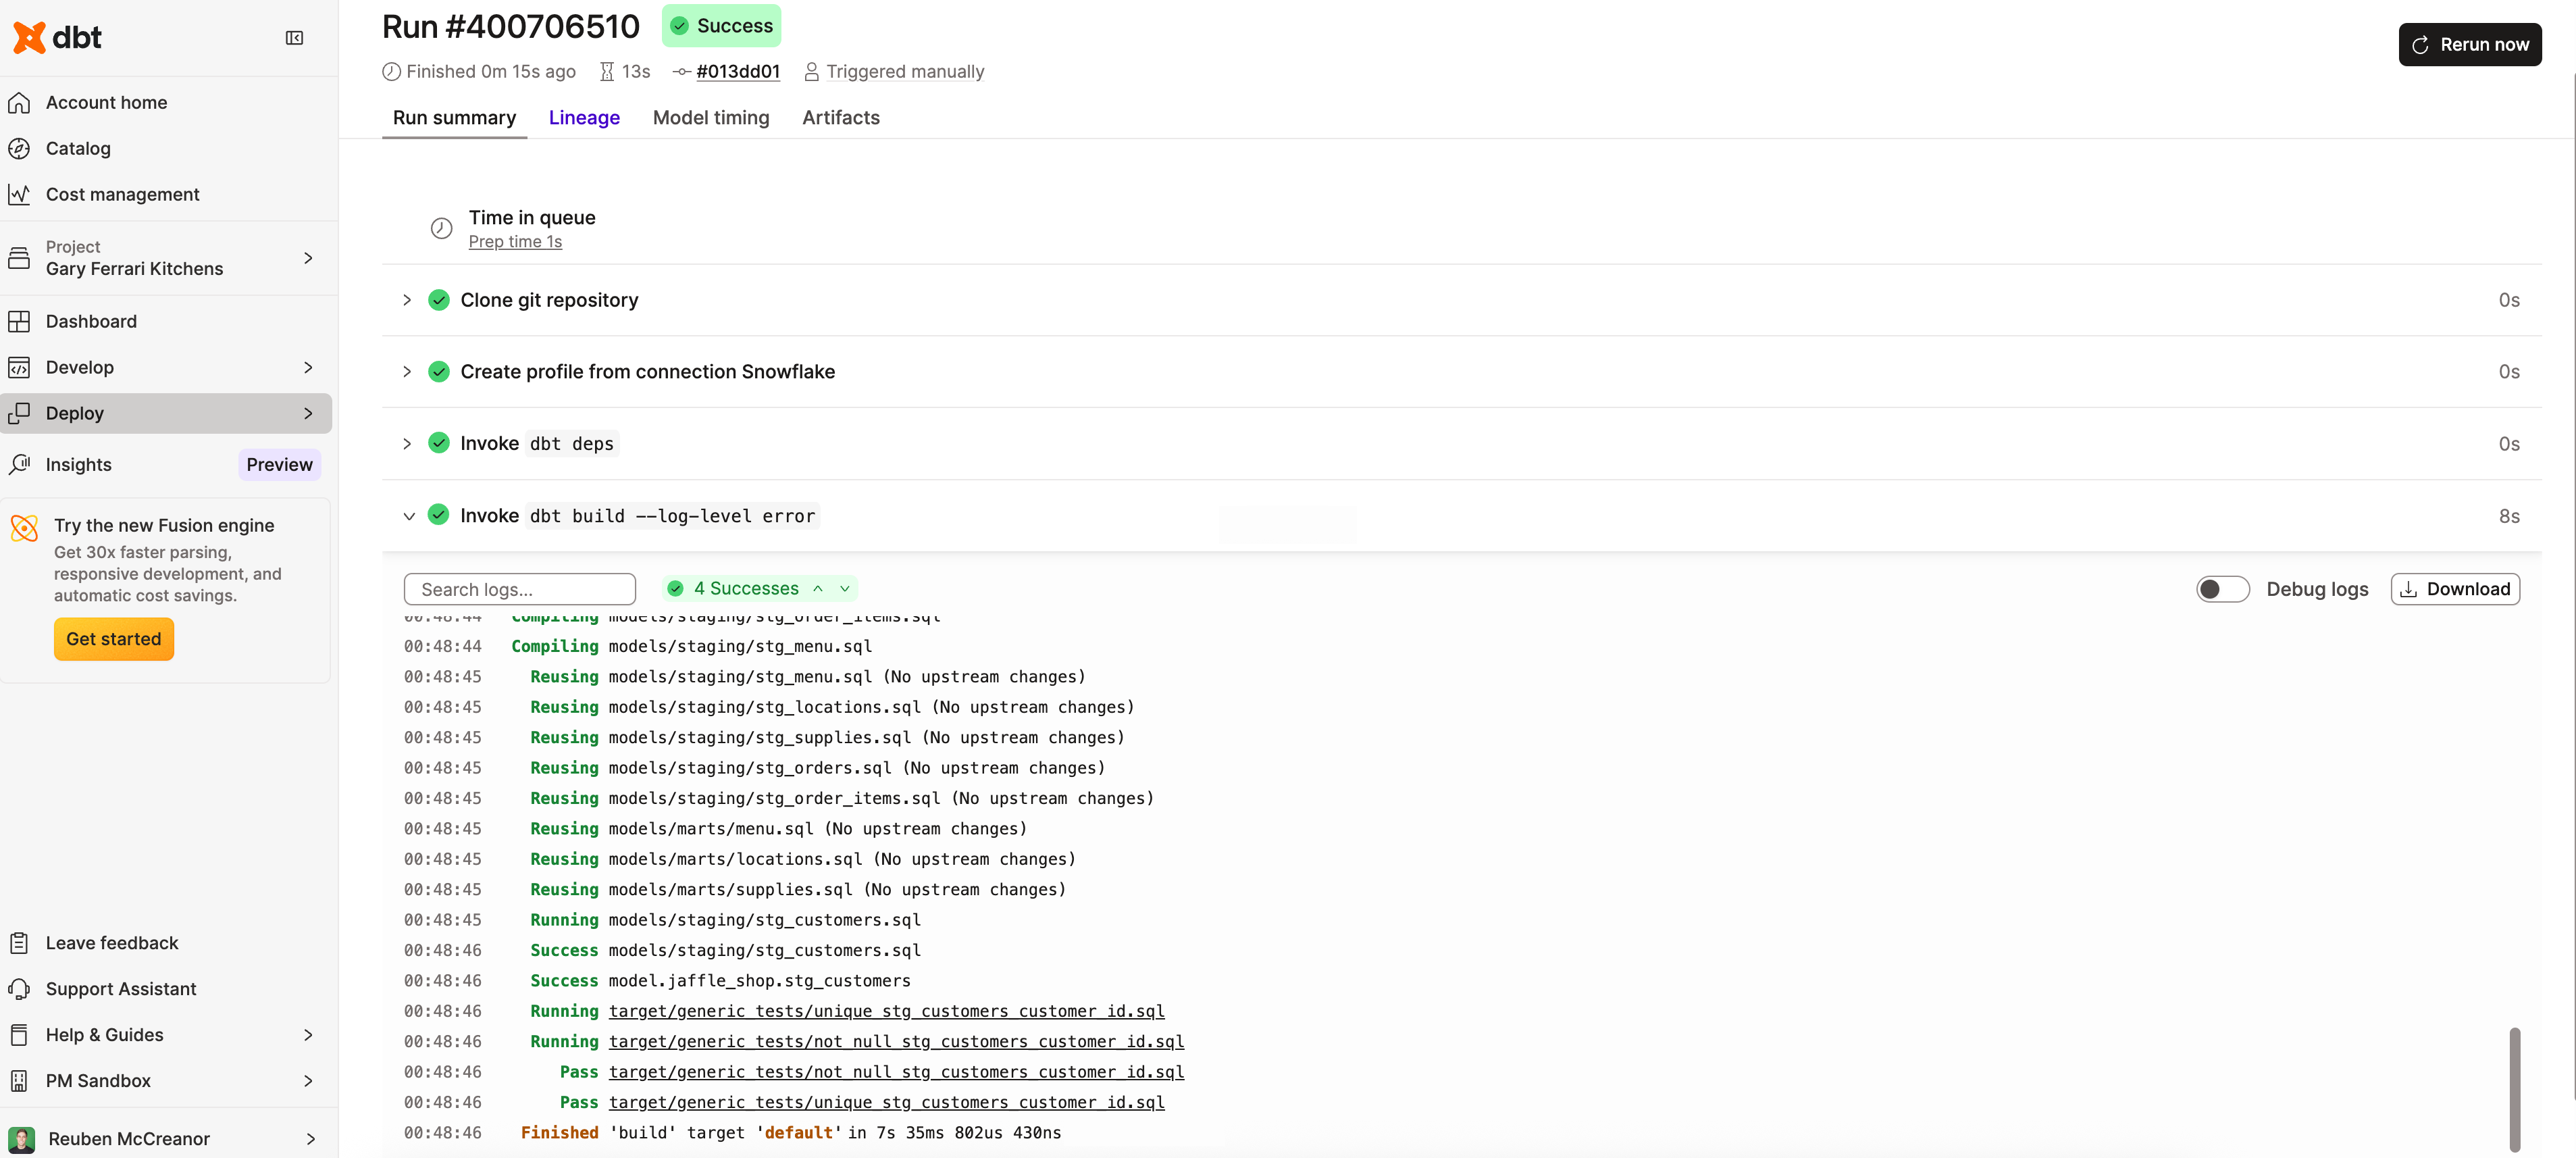Click the Account home house icon
Viewport: 2576px width, 1158px height.
point(20,101)
